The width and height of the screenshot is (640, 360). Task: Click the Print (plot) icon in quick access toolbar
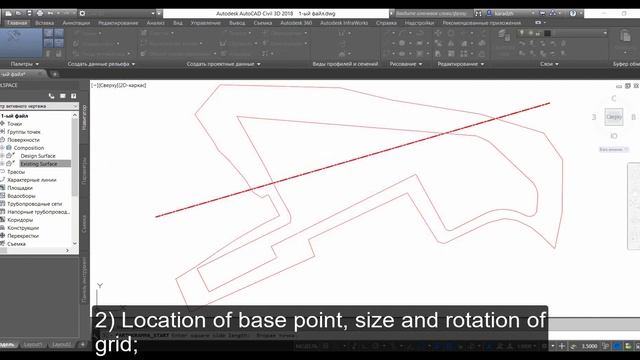pos(40,13)
